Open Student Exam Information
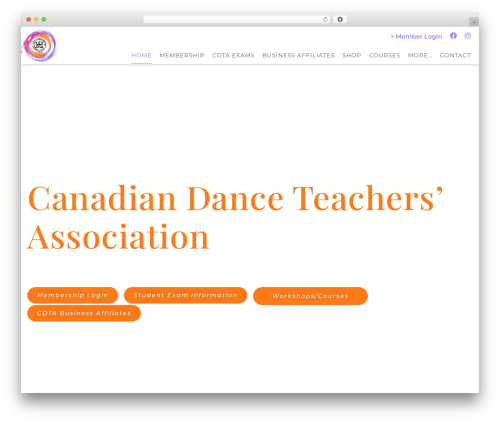The width and height of the screenshot is (500, 423). (x=185, y=295)
